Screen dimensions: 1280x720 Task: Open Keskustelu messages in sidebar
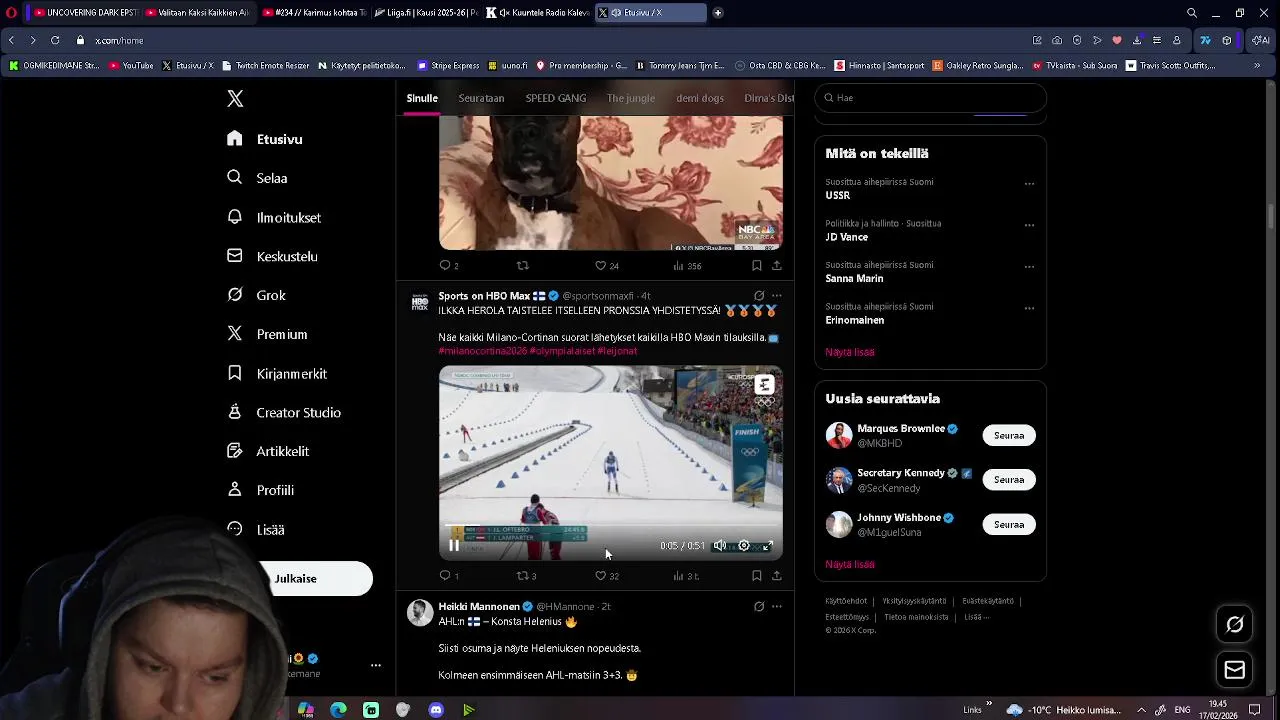point(272,256)
